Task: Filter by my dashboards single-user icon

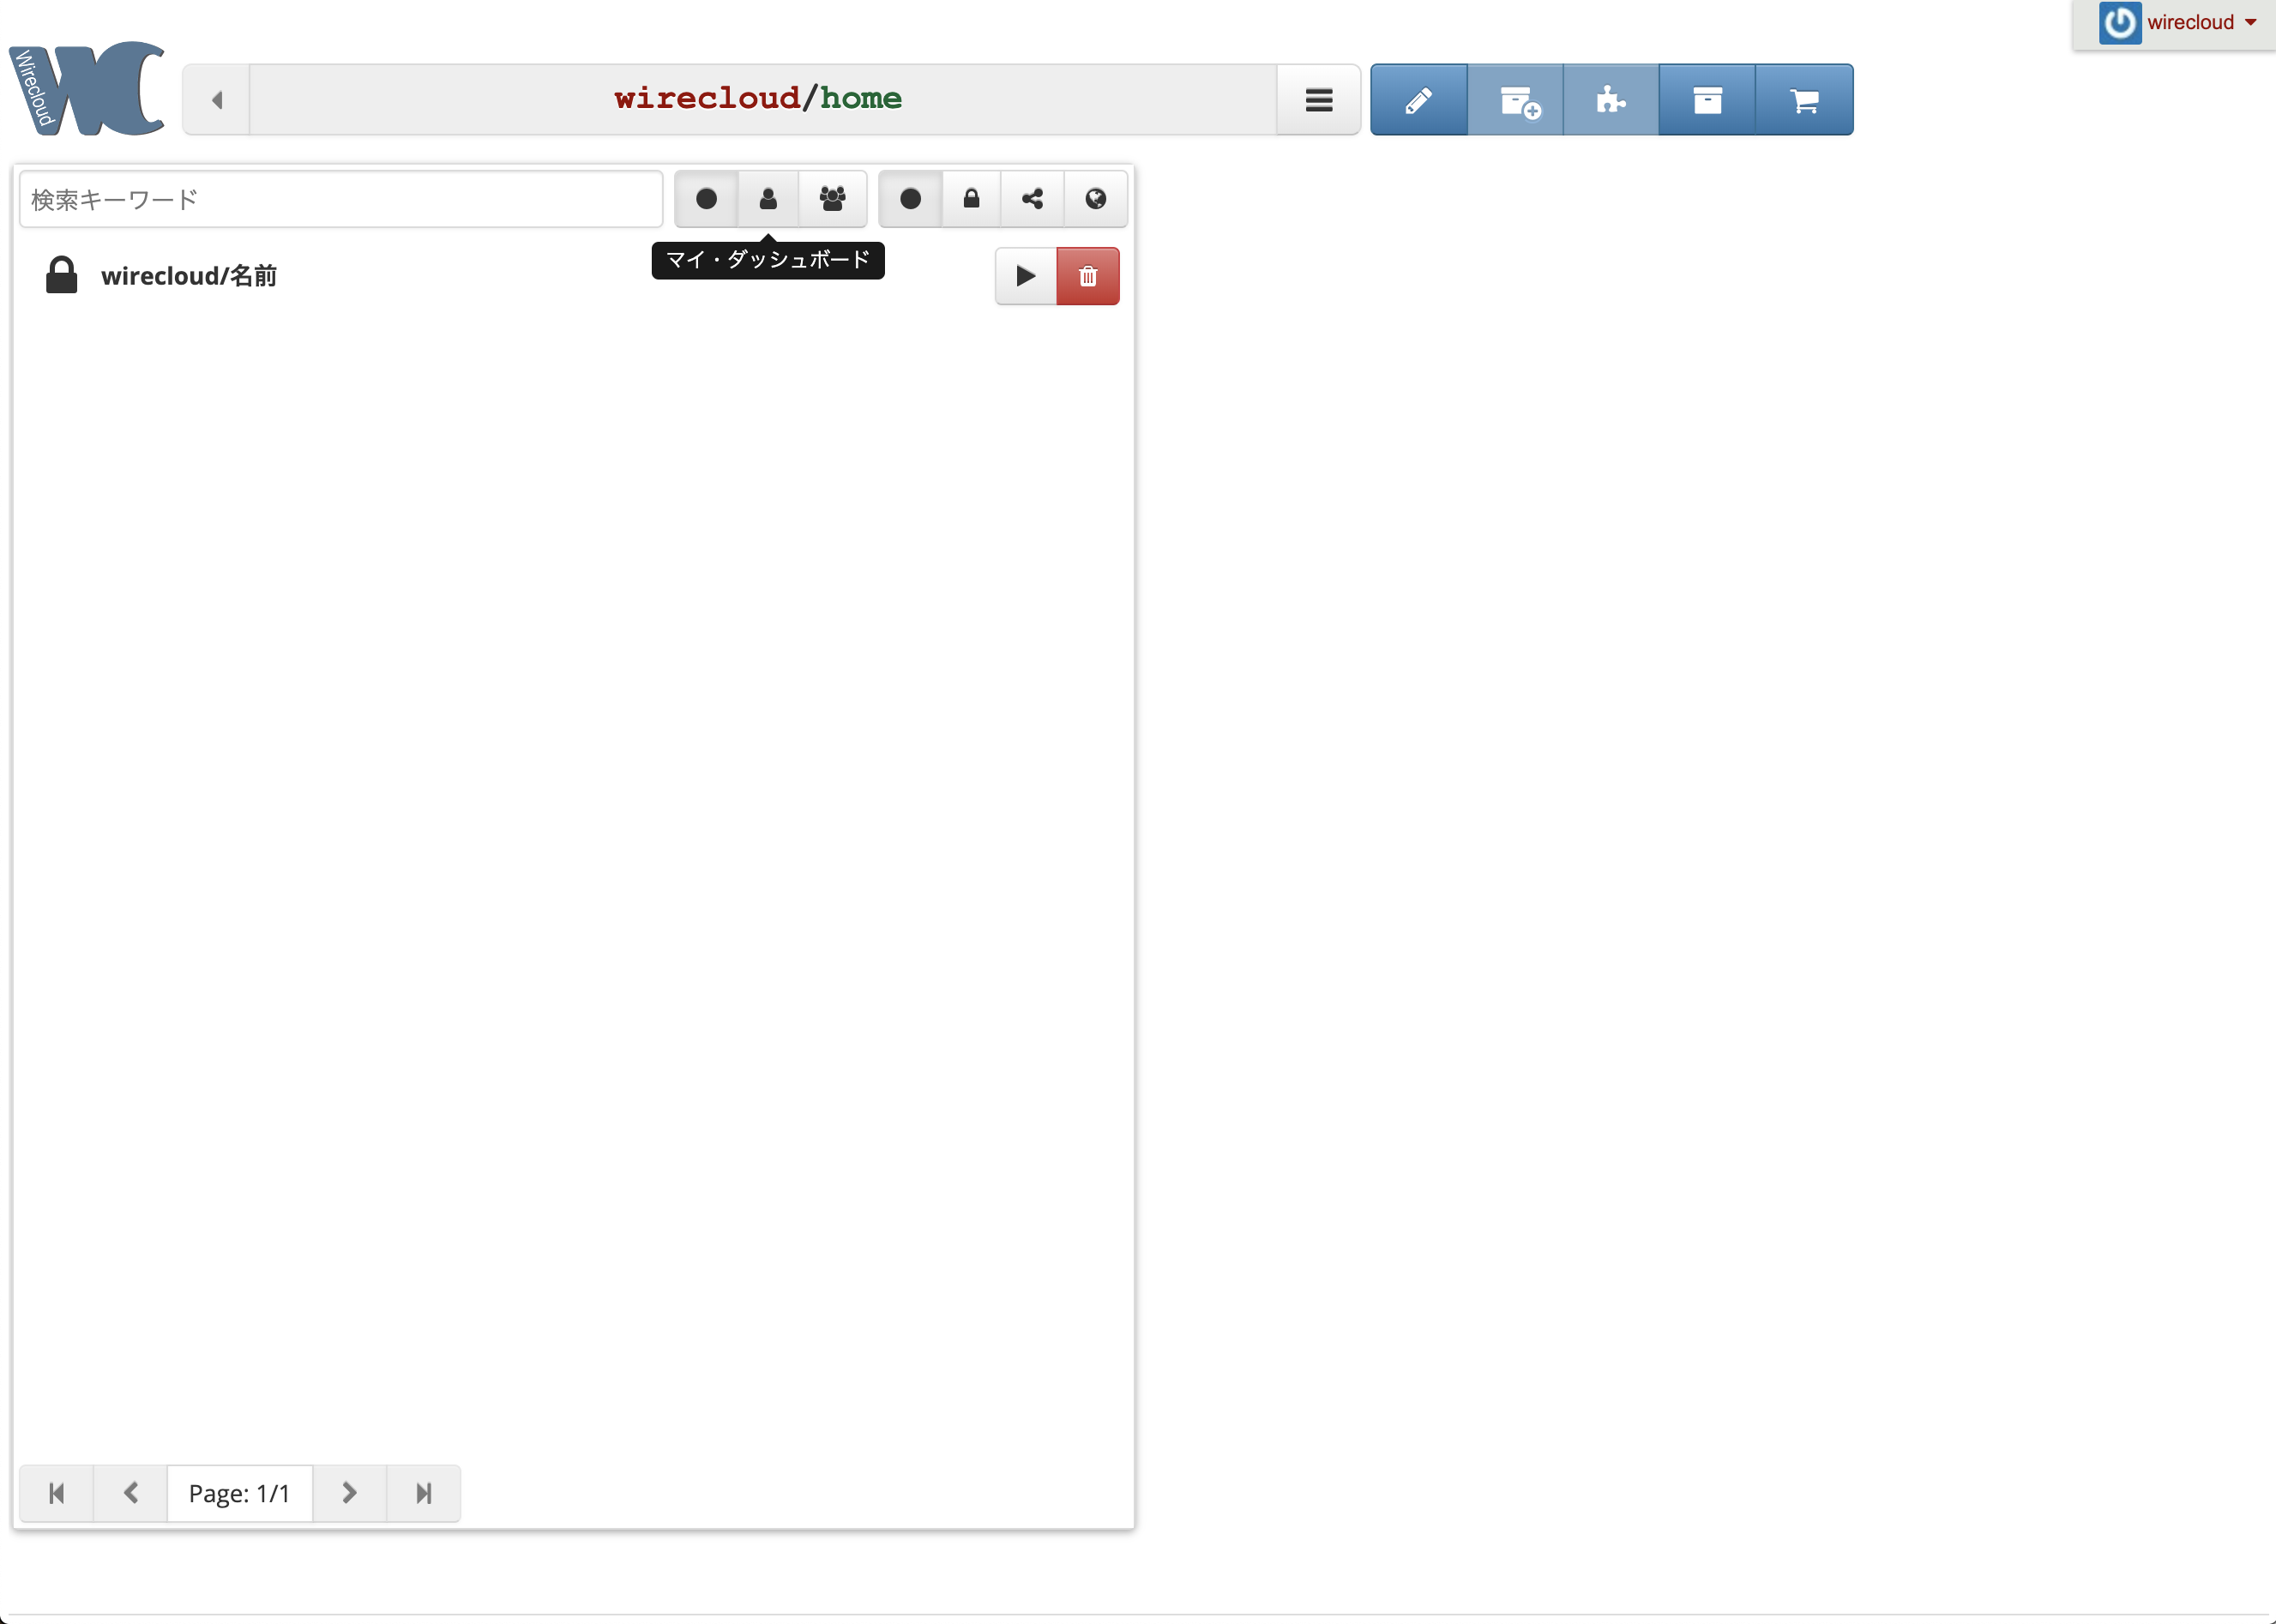Action: click(768, 199)
